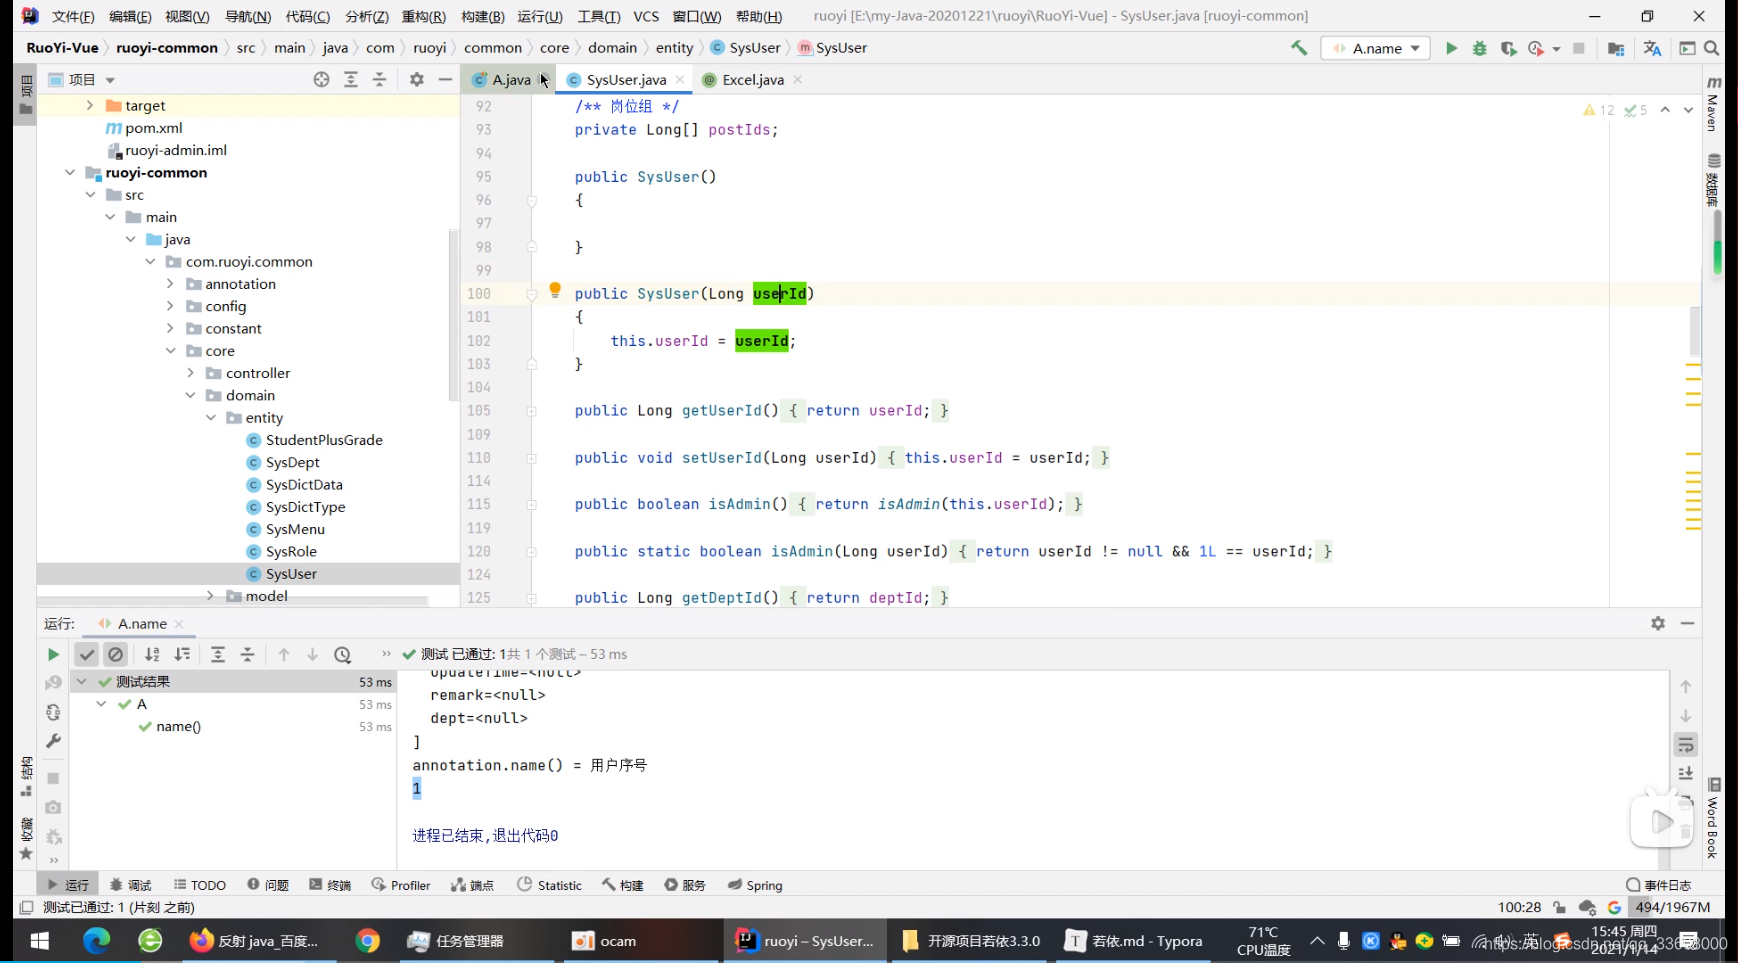1738x963 pixels.
Task: Expand all test results icon
Action: [218, 654]
